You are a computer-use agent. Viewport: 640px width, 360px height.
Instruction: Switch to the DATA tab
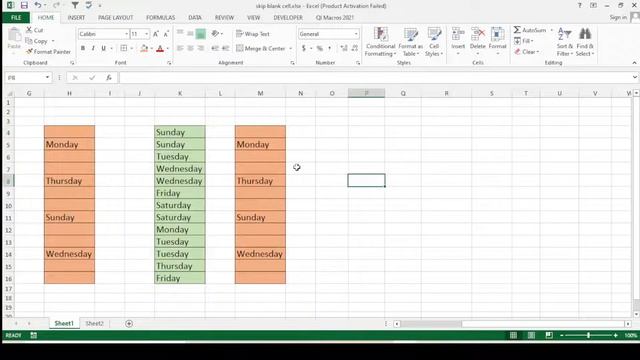coord(195,18)
